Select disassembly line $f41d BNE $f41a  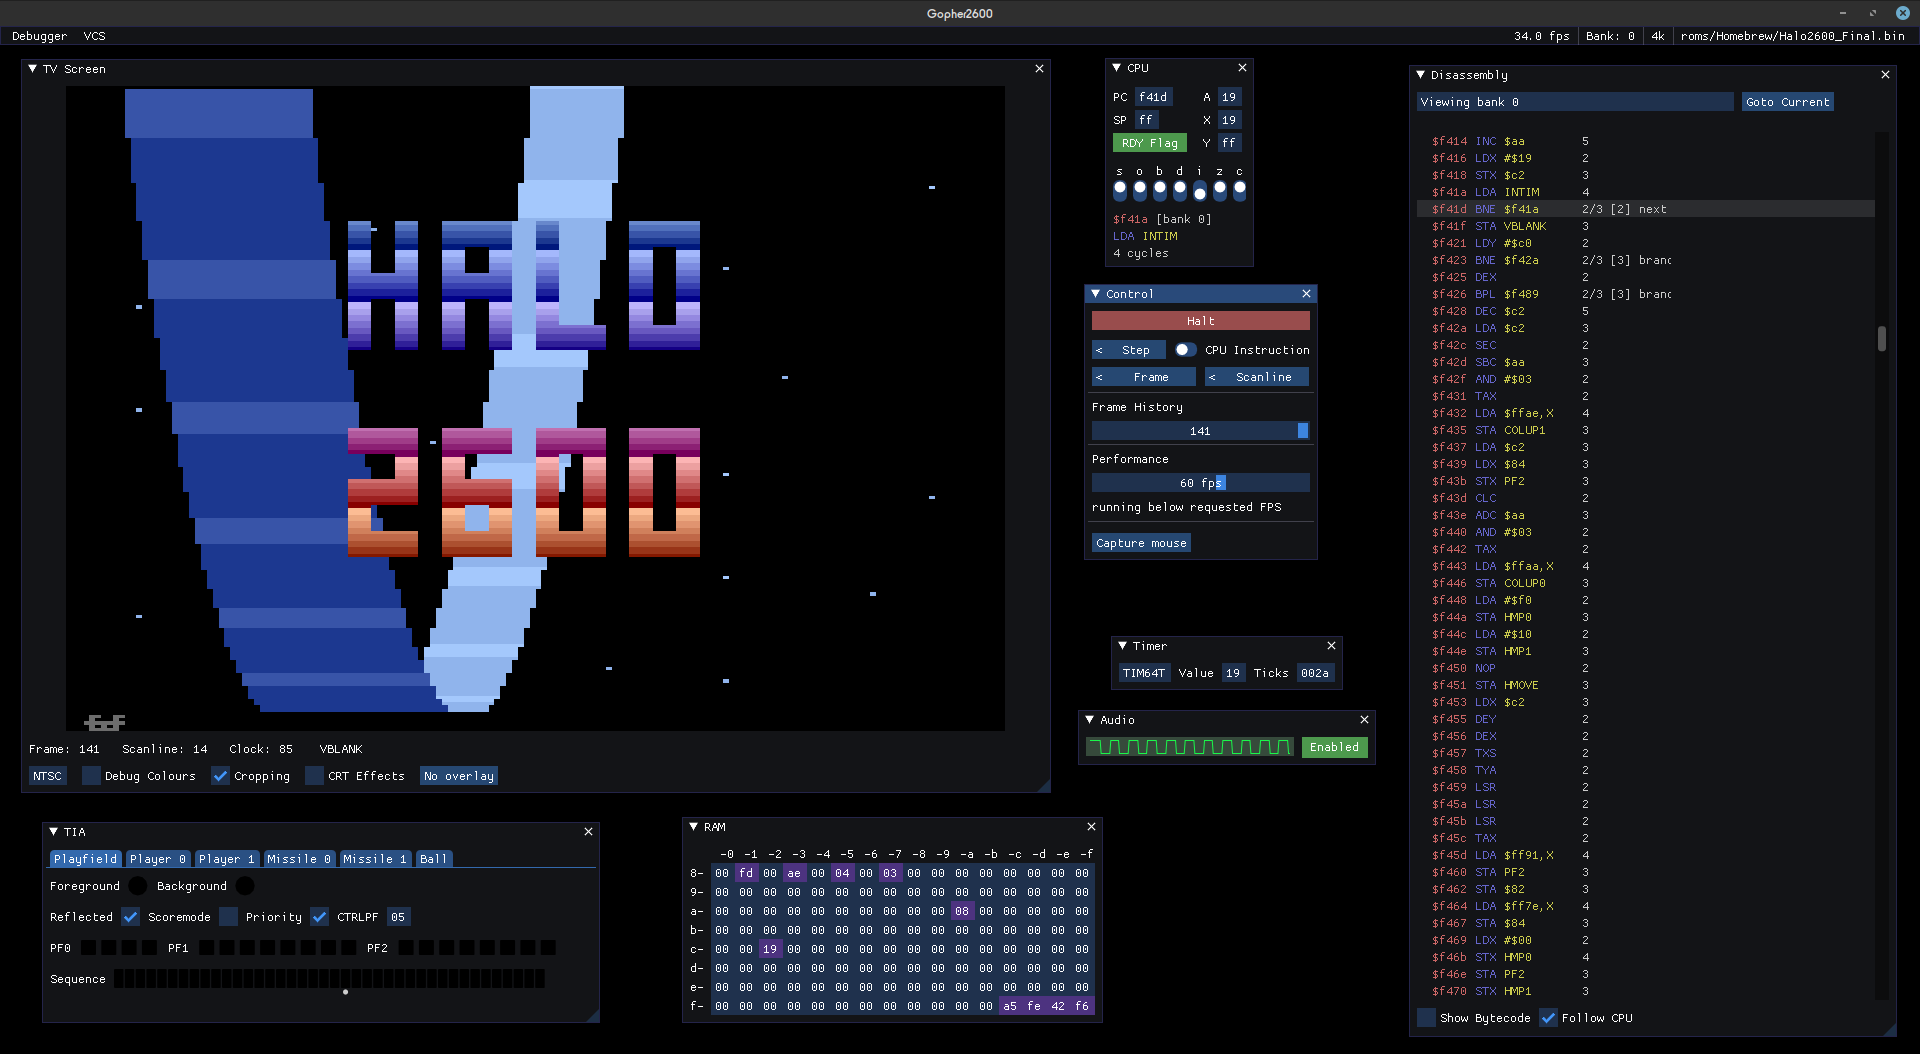point(1645,209)
